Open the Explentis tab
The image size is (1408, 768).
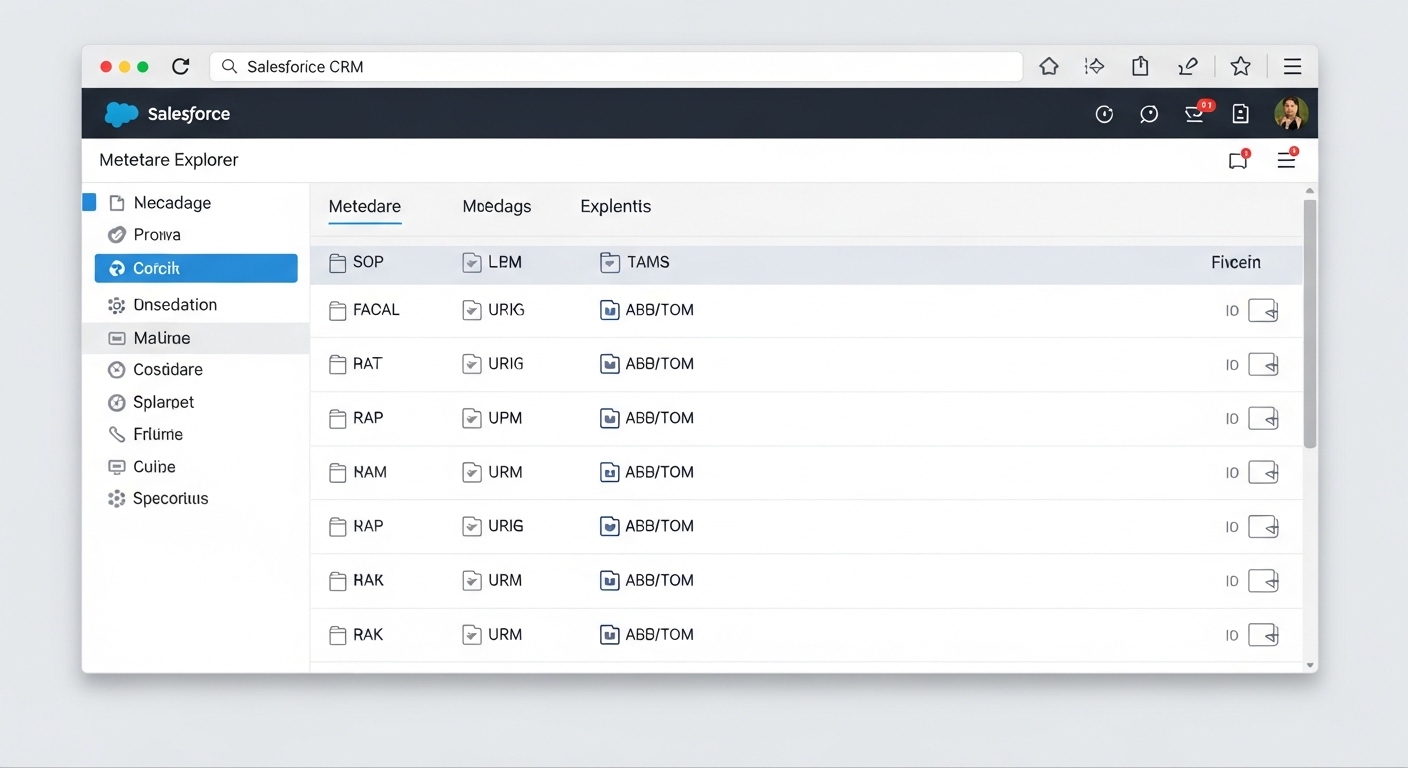(615, 206)
